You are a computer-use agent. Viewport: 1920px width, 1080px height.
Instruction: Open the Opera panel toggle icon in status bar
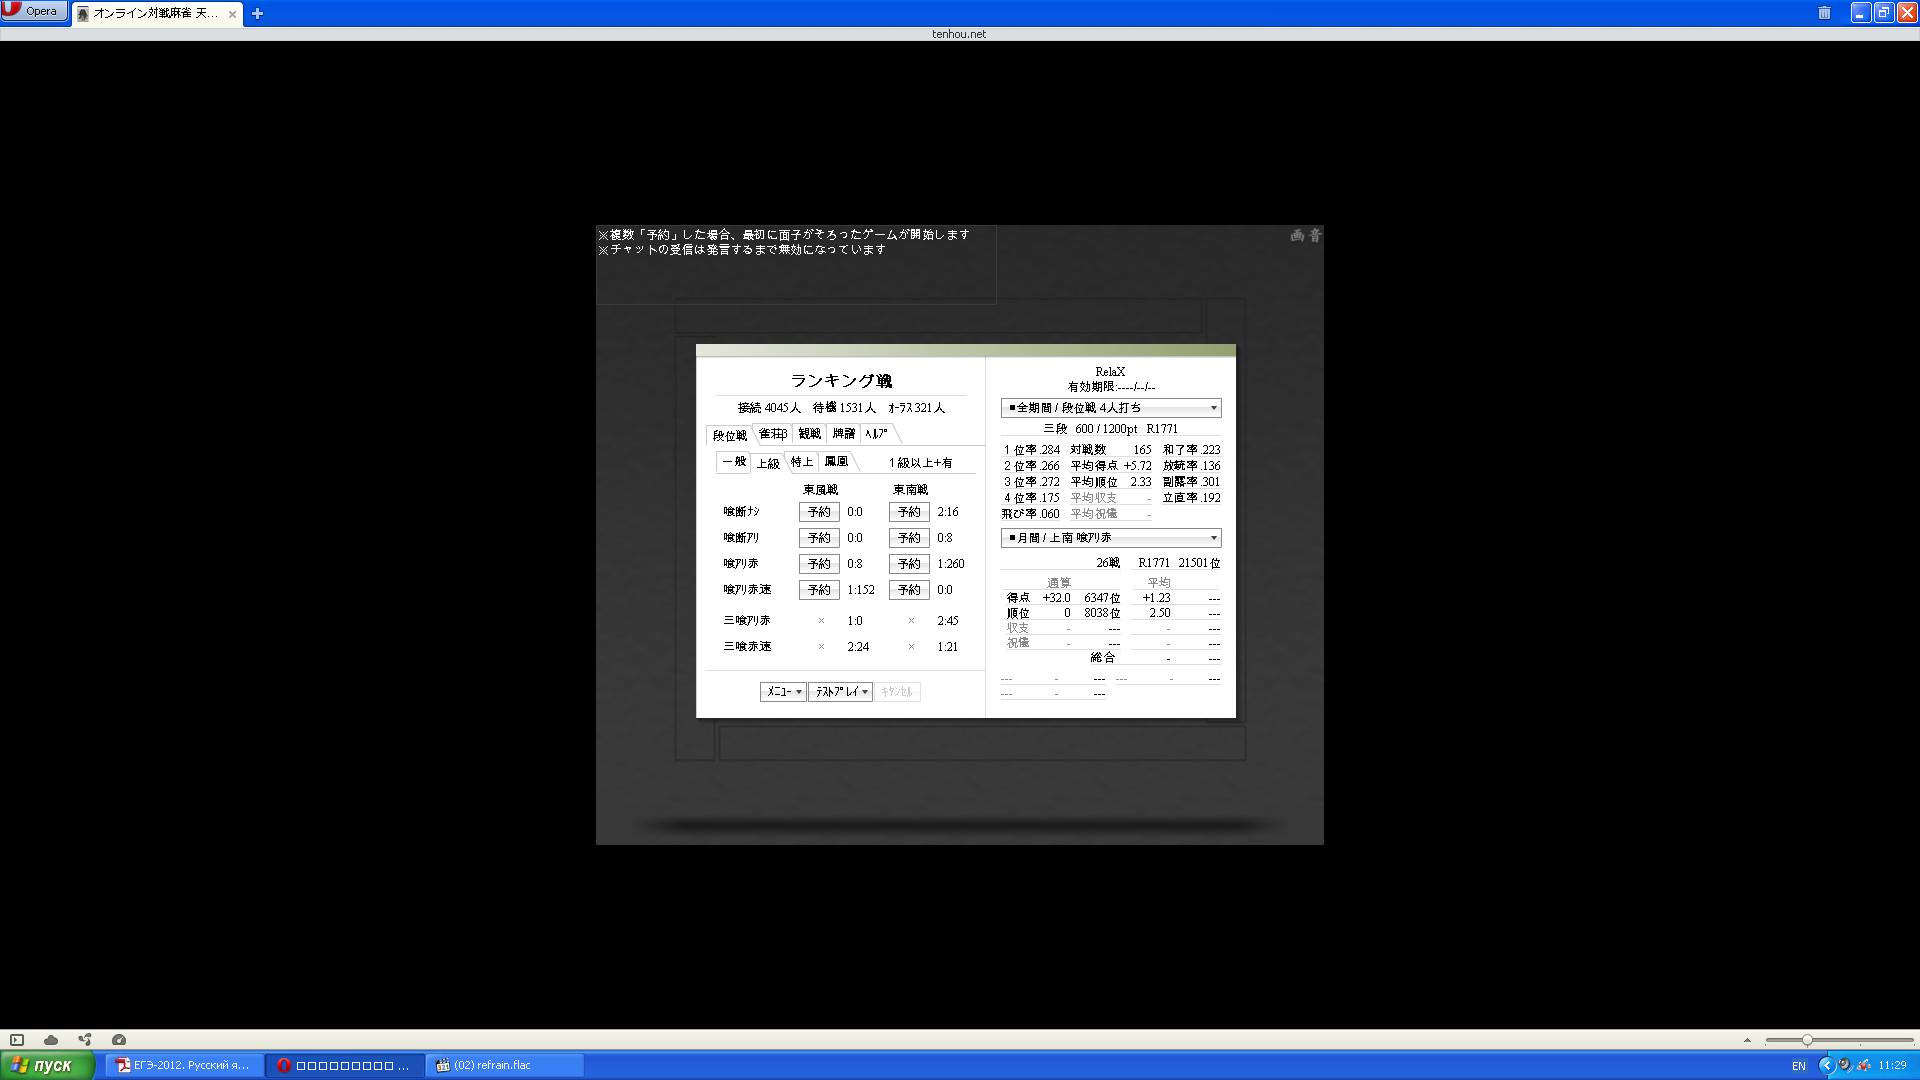coord(17,1040)
